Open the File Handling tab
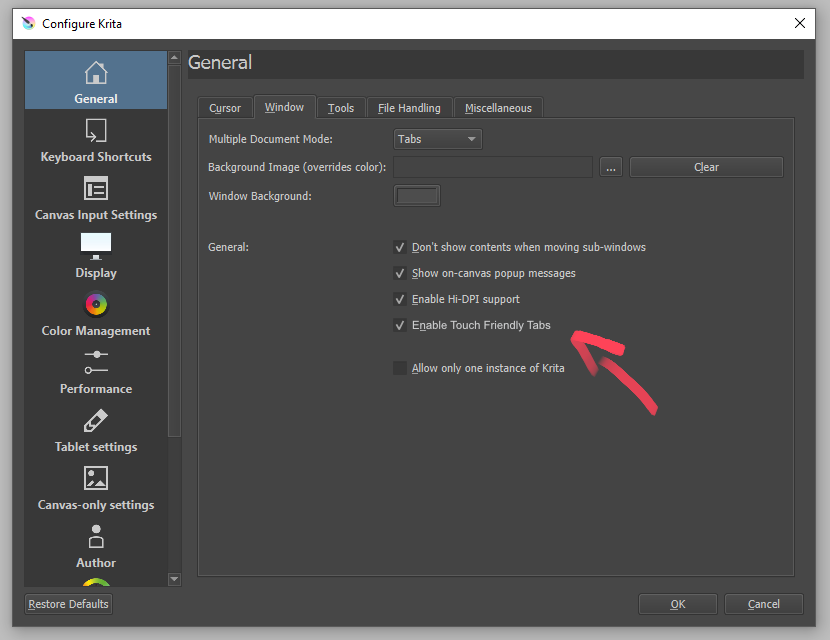The height and width of the screenshot is (640, 830). click(x=409, y=108)
